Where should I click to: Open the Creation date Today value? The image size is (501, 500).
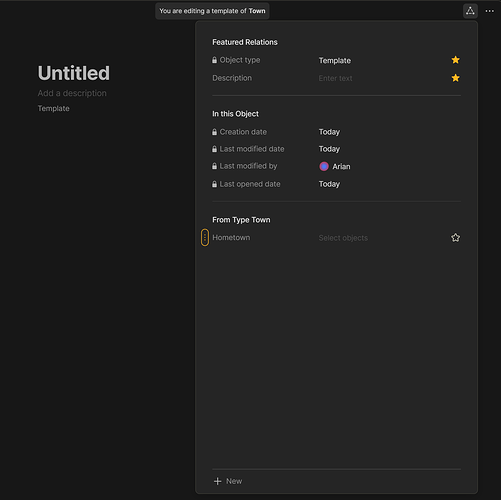pyautogui.click(x=329, y=132)
